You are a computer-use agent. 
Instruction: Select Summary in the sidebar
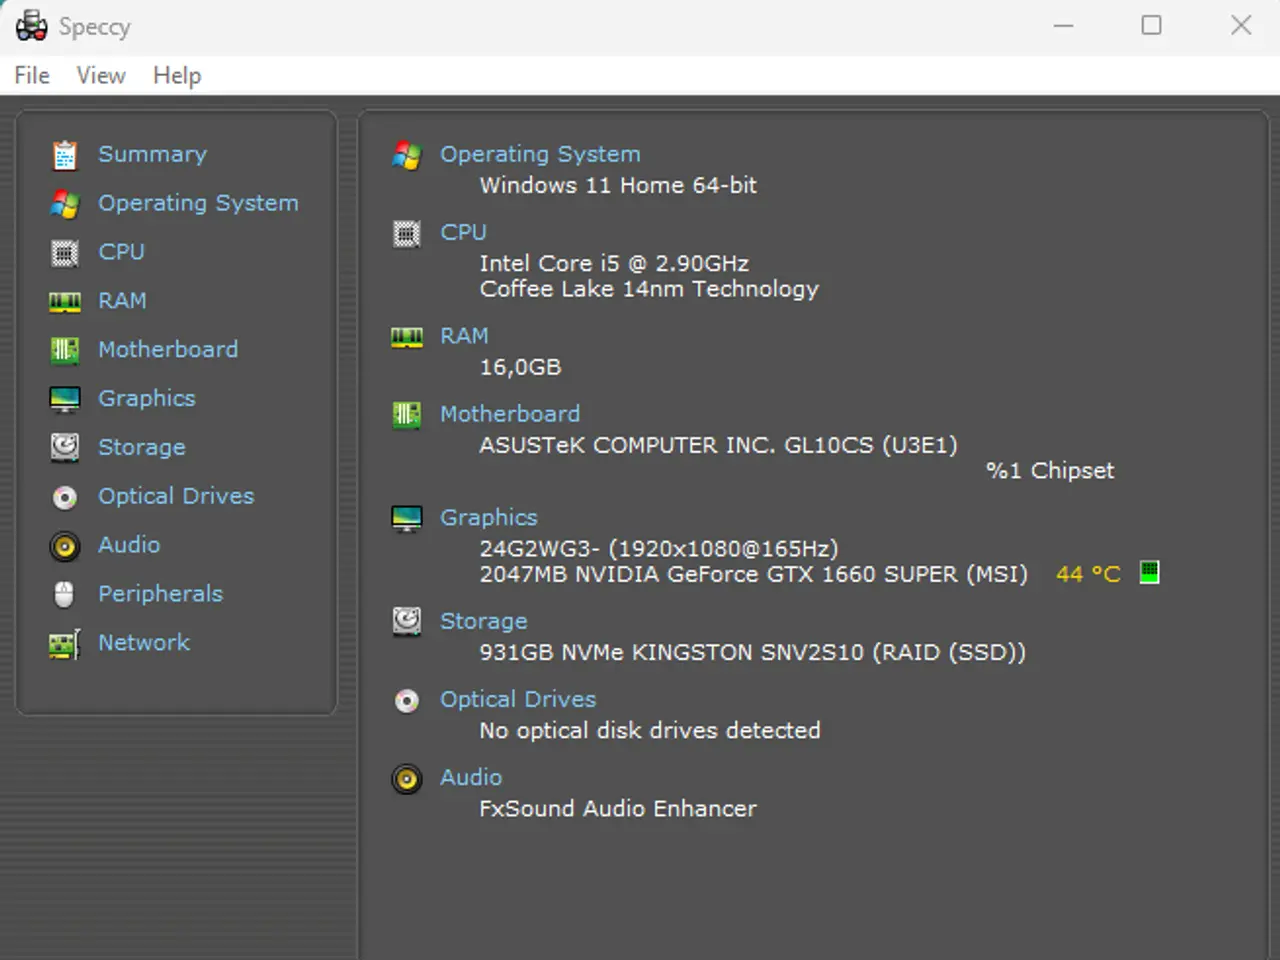[x=152, y=154]
